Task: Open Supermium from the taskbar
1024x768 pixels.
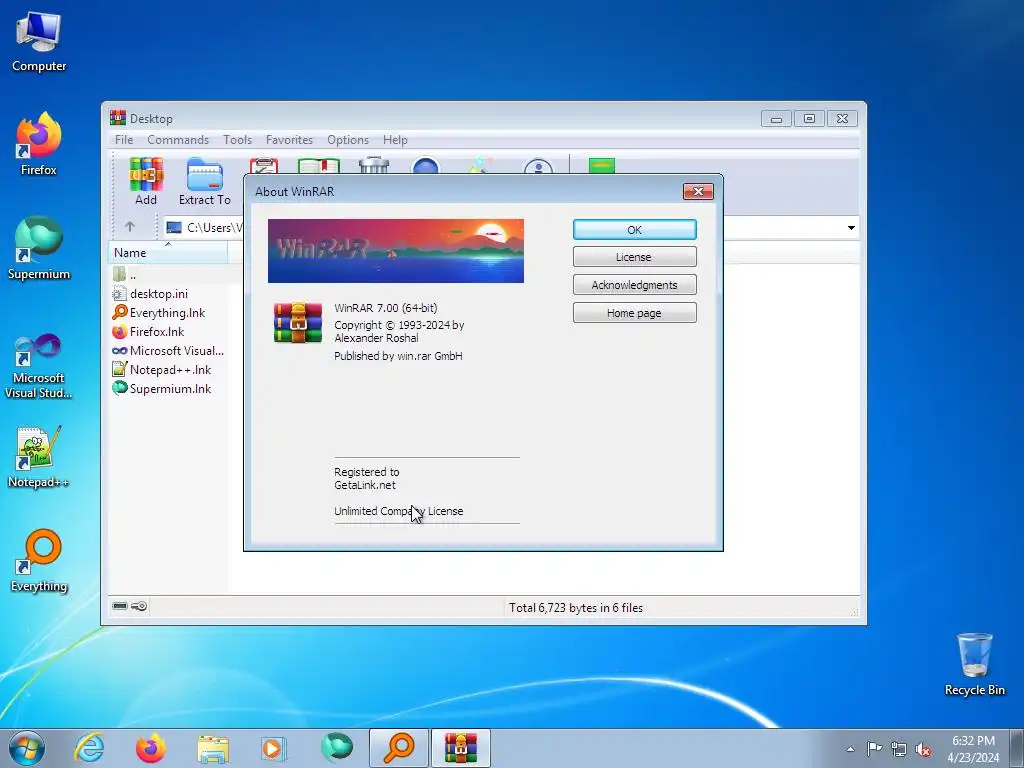Action: click(336, 748)
